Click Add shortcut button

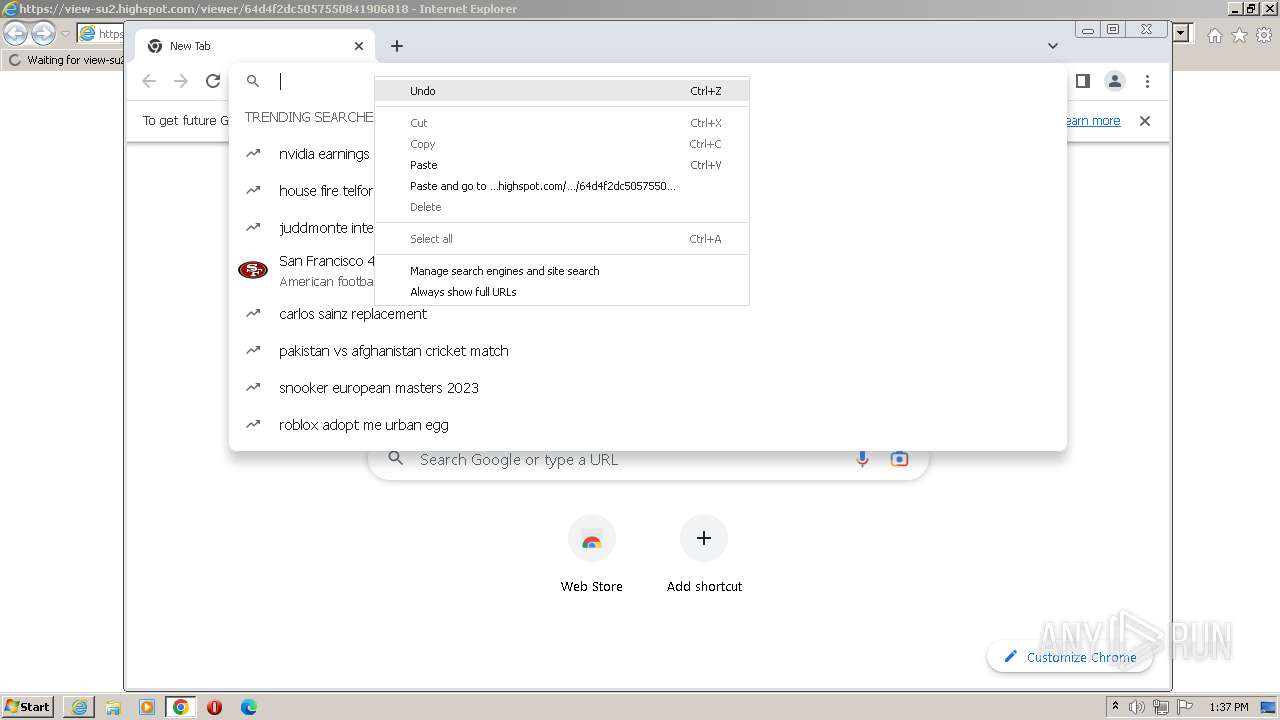point(704,555)
